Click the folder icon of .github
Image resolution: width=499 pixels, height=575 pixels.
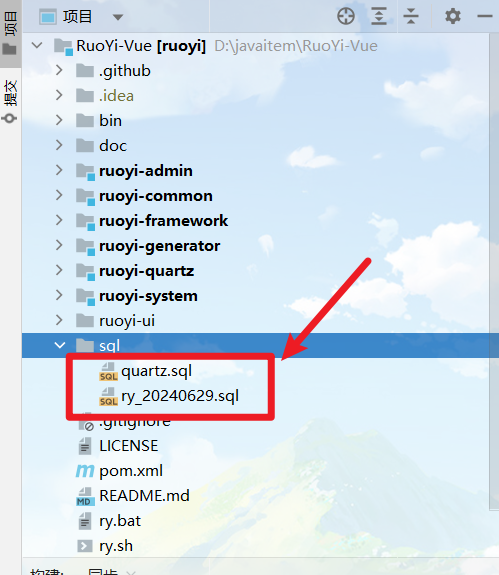pos(85,70)
